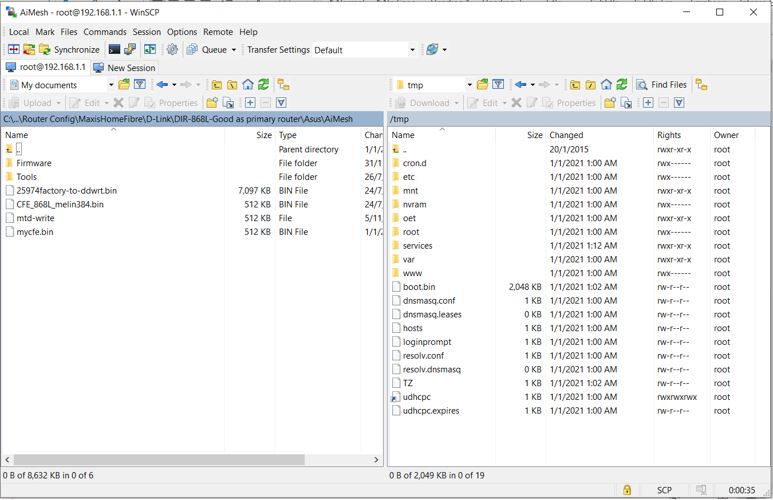This screenshot has height=500, width=773.
Task: Open the Commands menu
Action: pyautogui.click(x=104, y=32)
